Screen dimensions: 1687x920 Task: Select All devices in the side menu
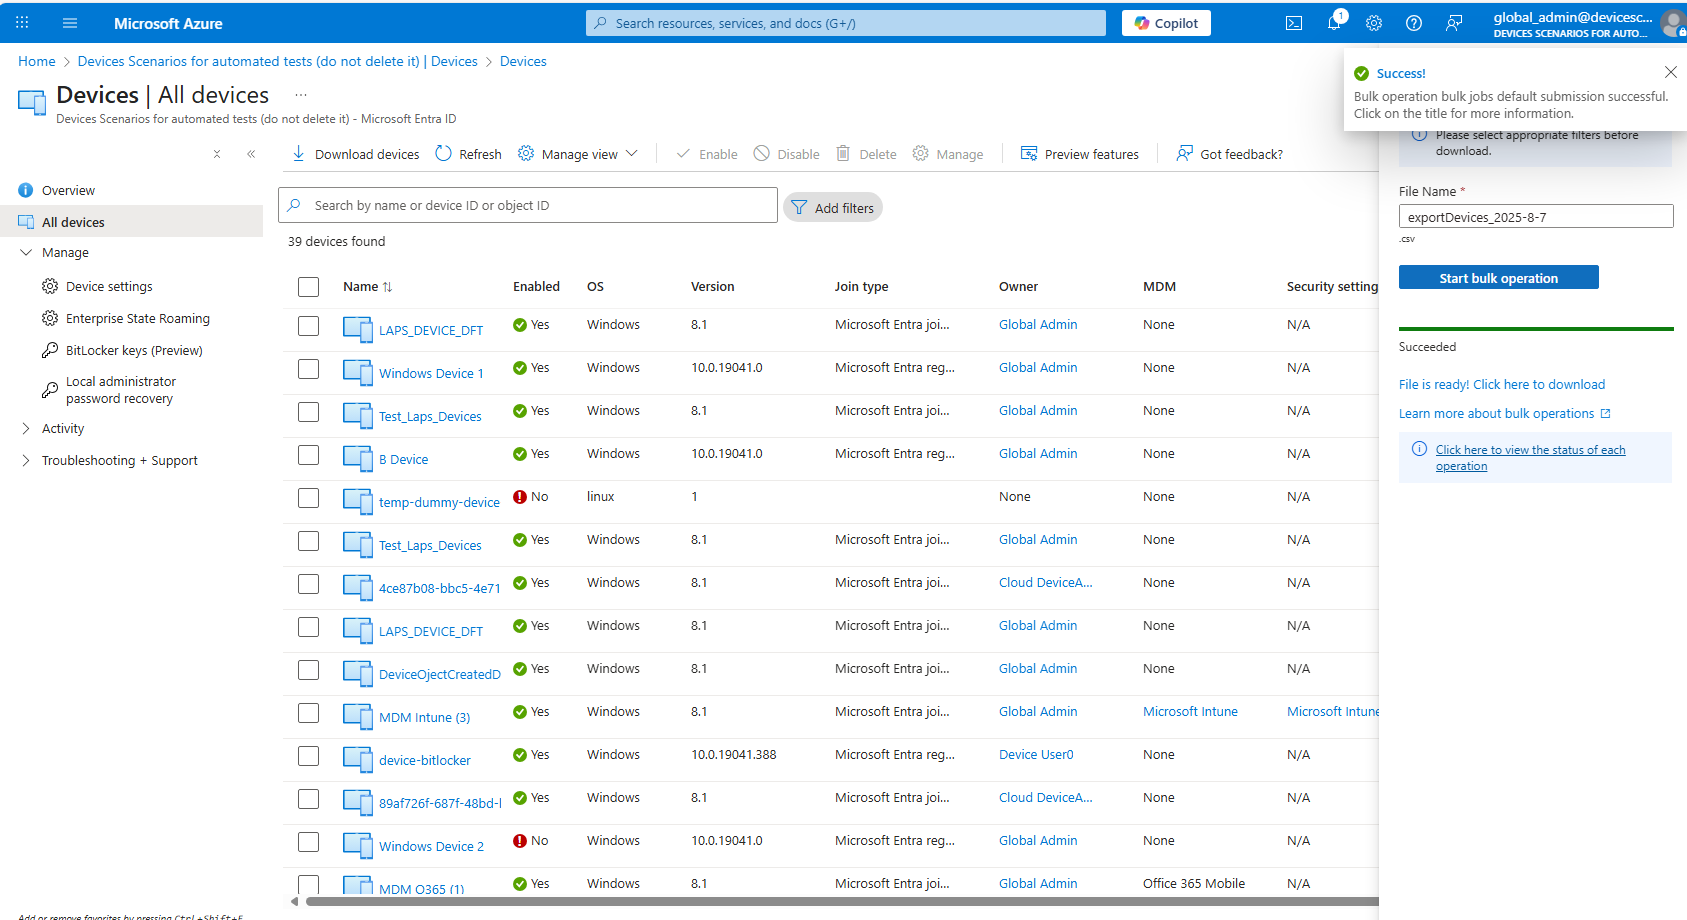pos(131,222)
